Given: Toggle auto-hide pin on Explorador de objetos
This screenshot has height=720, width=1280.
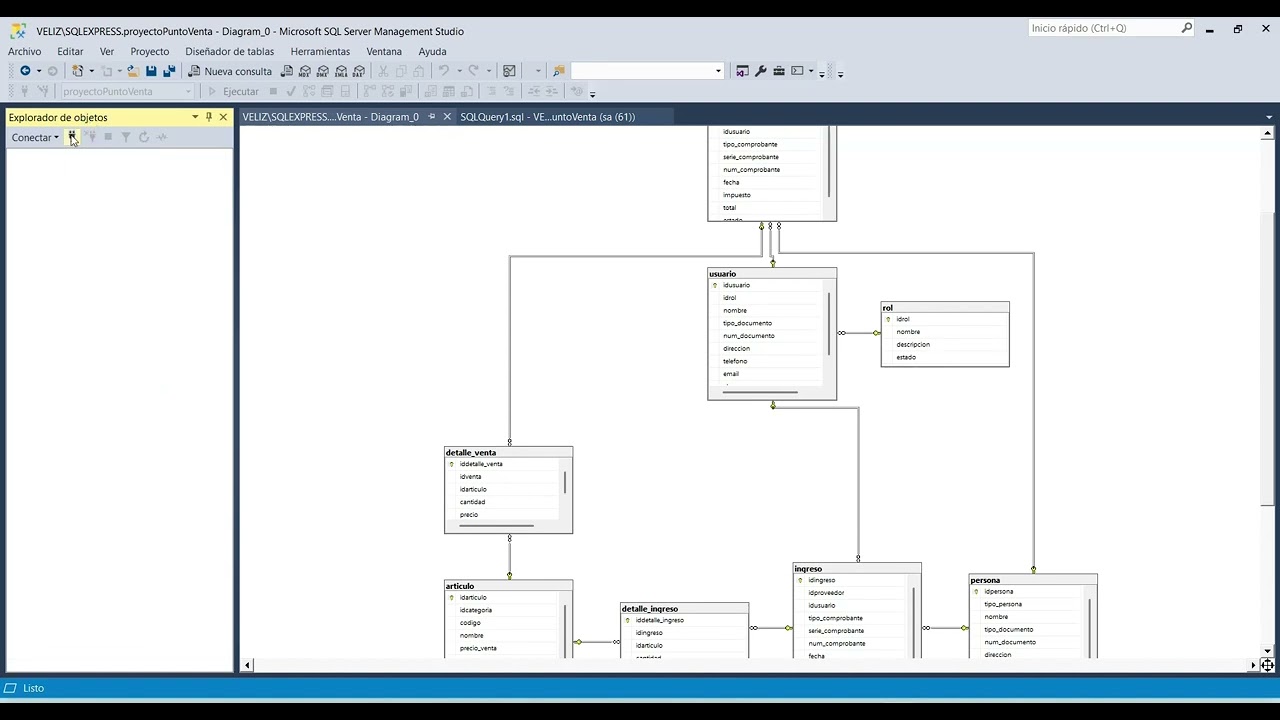Looking at the screenshot, I should [209, 117].
